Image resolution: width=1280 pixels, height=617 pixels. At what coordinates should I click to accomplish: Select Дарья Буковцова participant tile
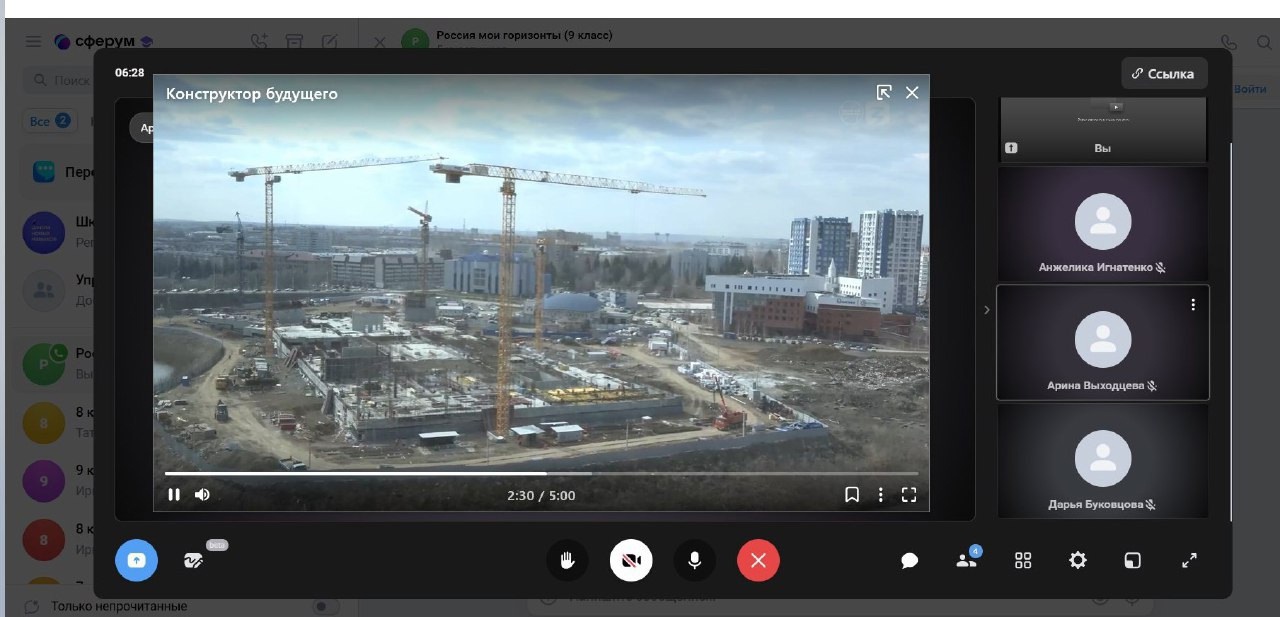[x=1102, y=461]
